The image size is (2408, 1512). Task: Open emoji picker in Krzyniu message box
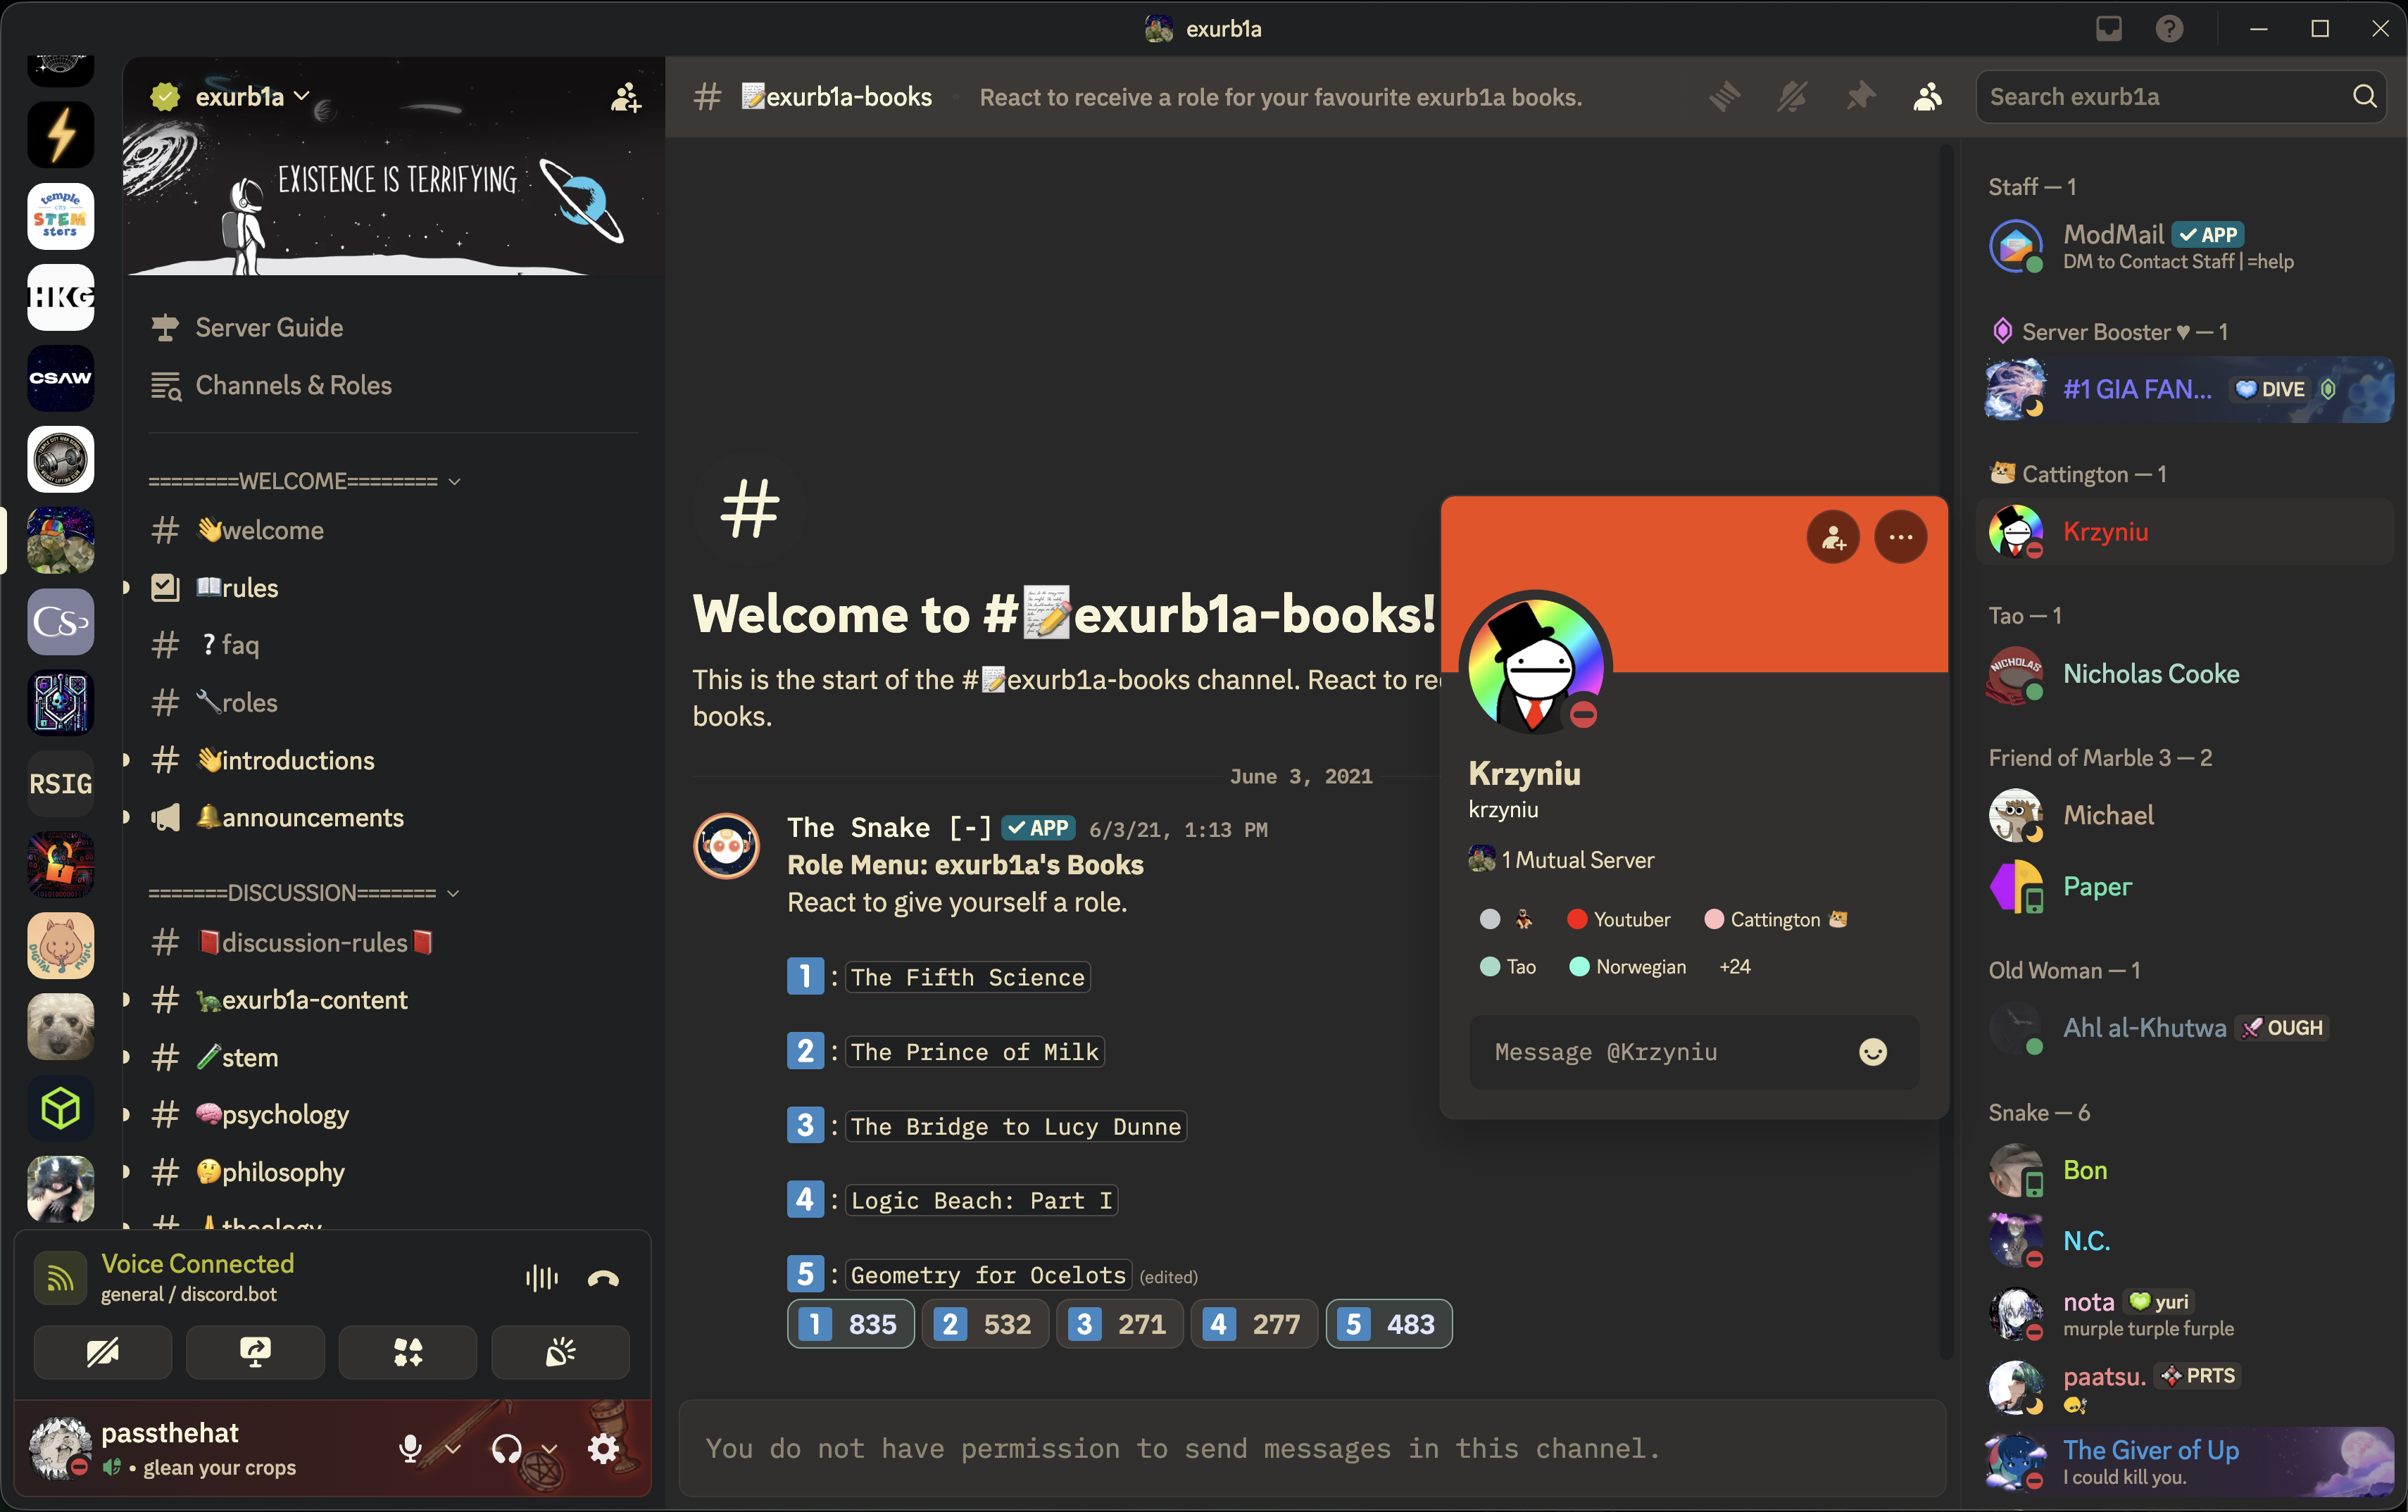coord(1873,1052)
